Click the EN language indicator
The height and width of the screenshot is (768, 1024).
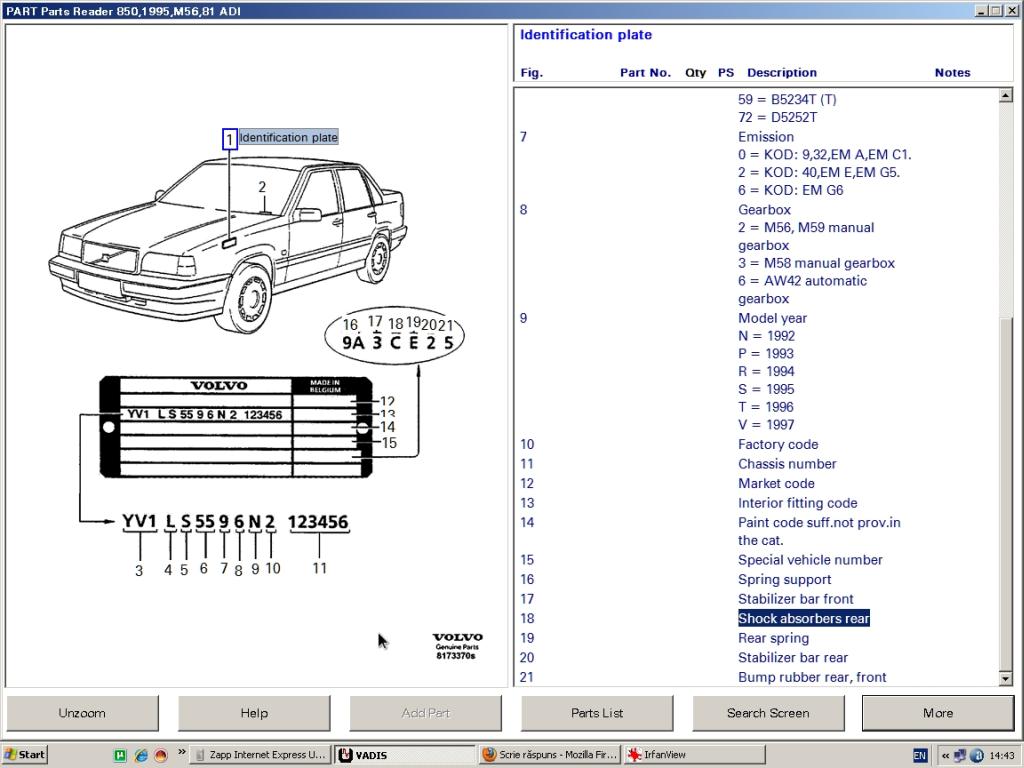click(x=920, y=755)
